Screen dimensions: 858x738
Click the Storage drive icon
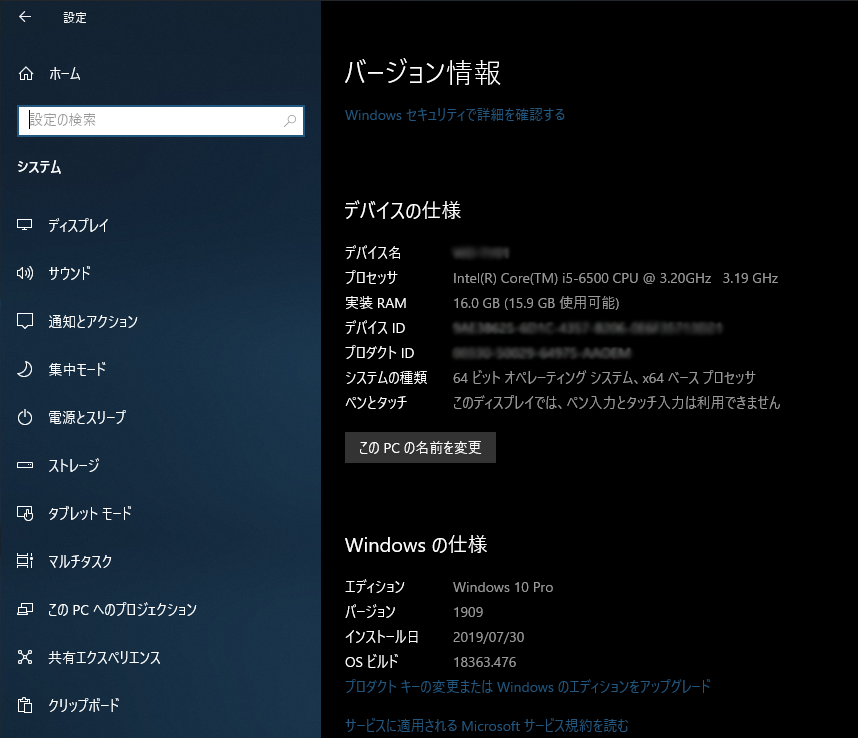click(x=25, y=465)
